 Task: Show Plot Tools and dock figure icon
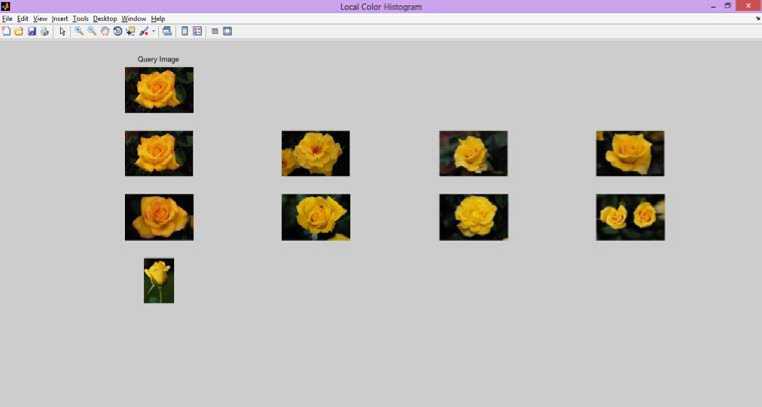[227, 31]
